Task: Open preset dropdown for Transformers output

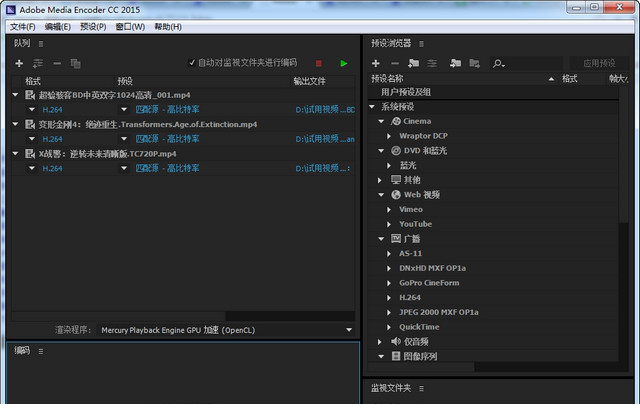Action: click(x=124, y=139)
